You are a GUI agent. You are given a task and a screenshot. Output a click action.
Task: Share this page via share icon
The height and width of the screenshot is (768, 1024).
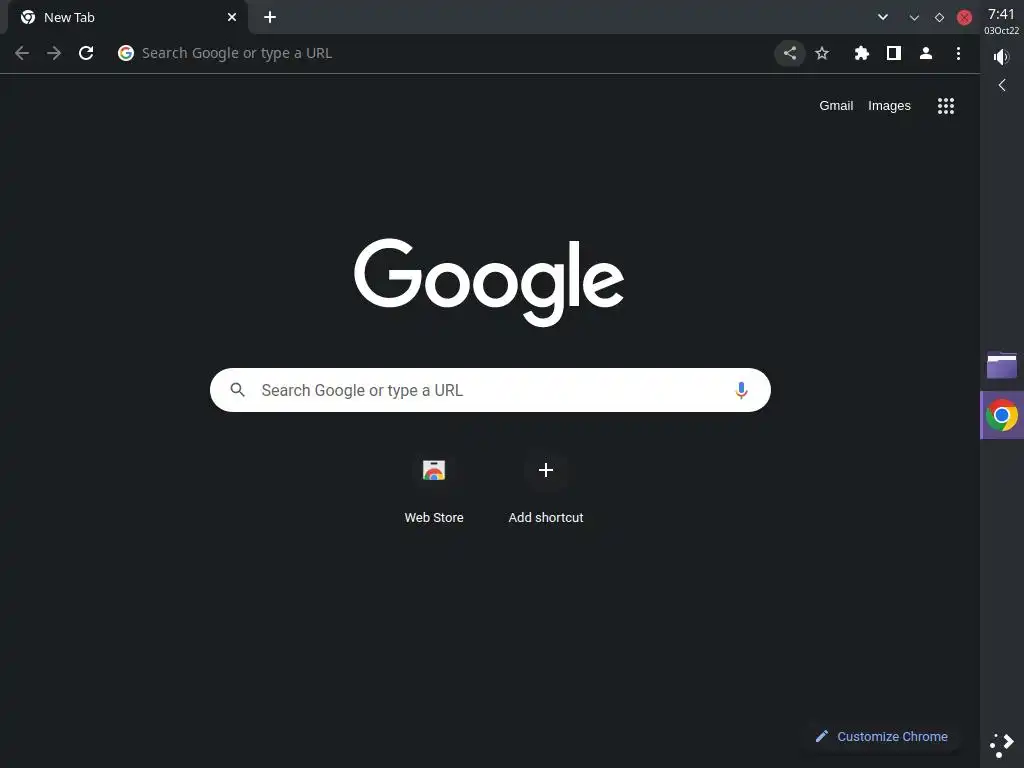click(790, 53)
